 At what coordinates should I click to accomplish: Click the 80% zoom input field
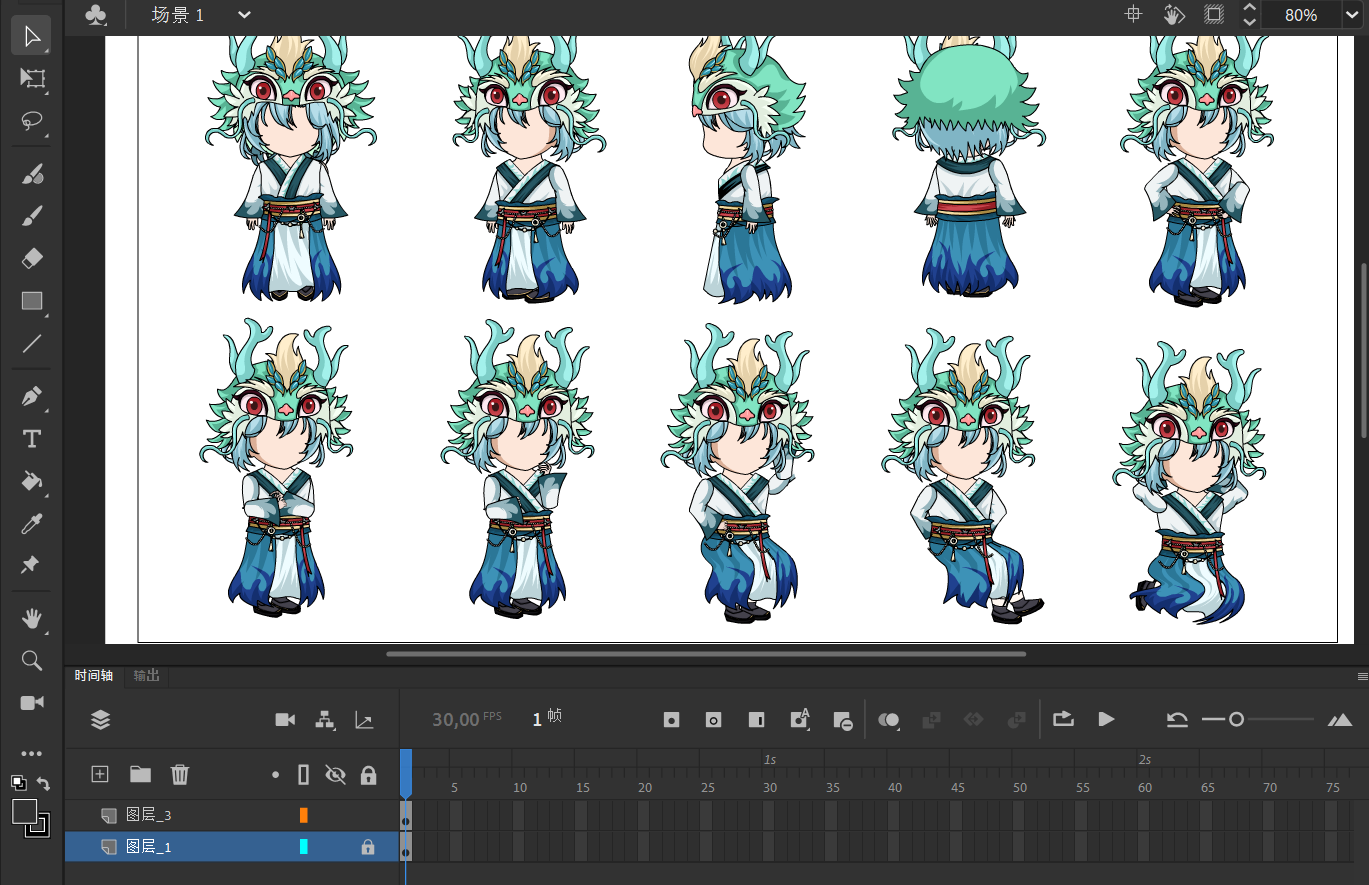click(1300, 15)
